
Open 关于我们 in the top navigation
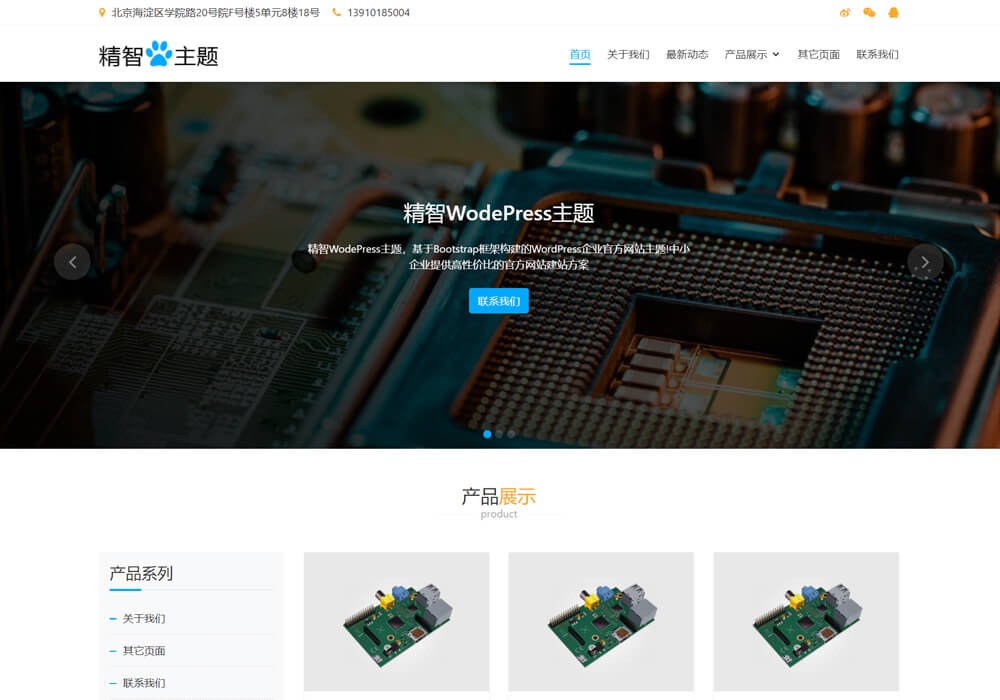[628, 54]
